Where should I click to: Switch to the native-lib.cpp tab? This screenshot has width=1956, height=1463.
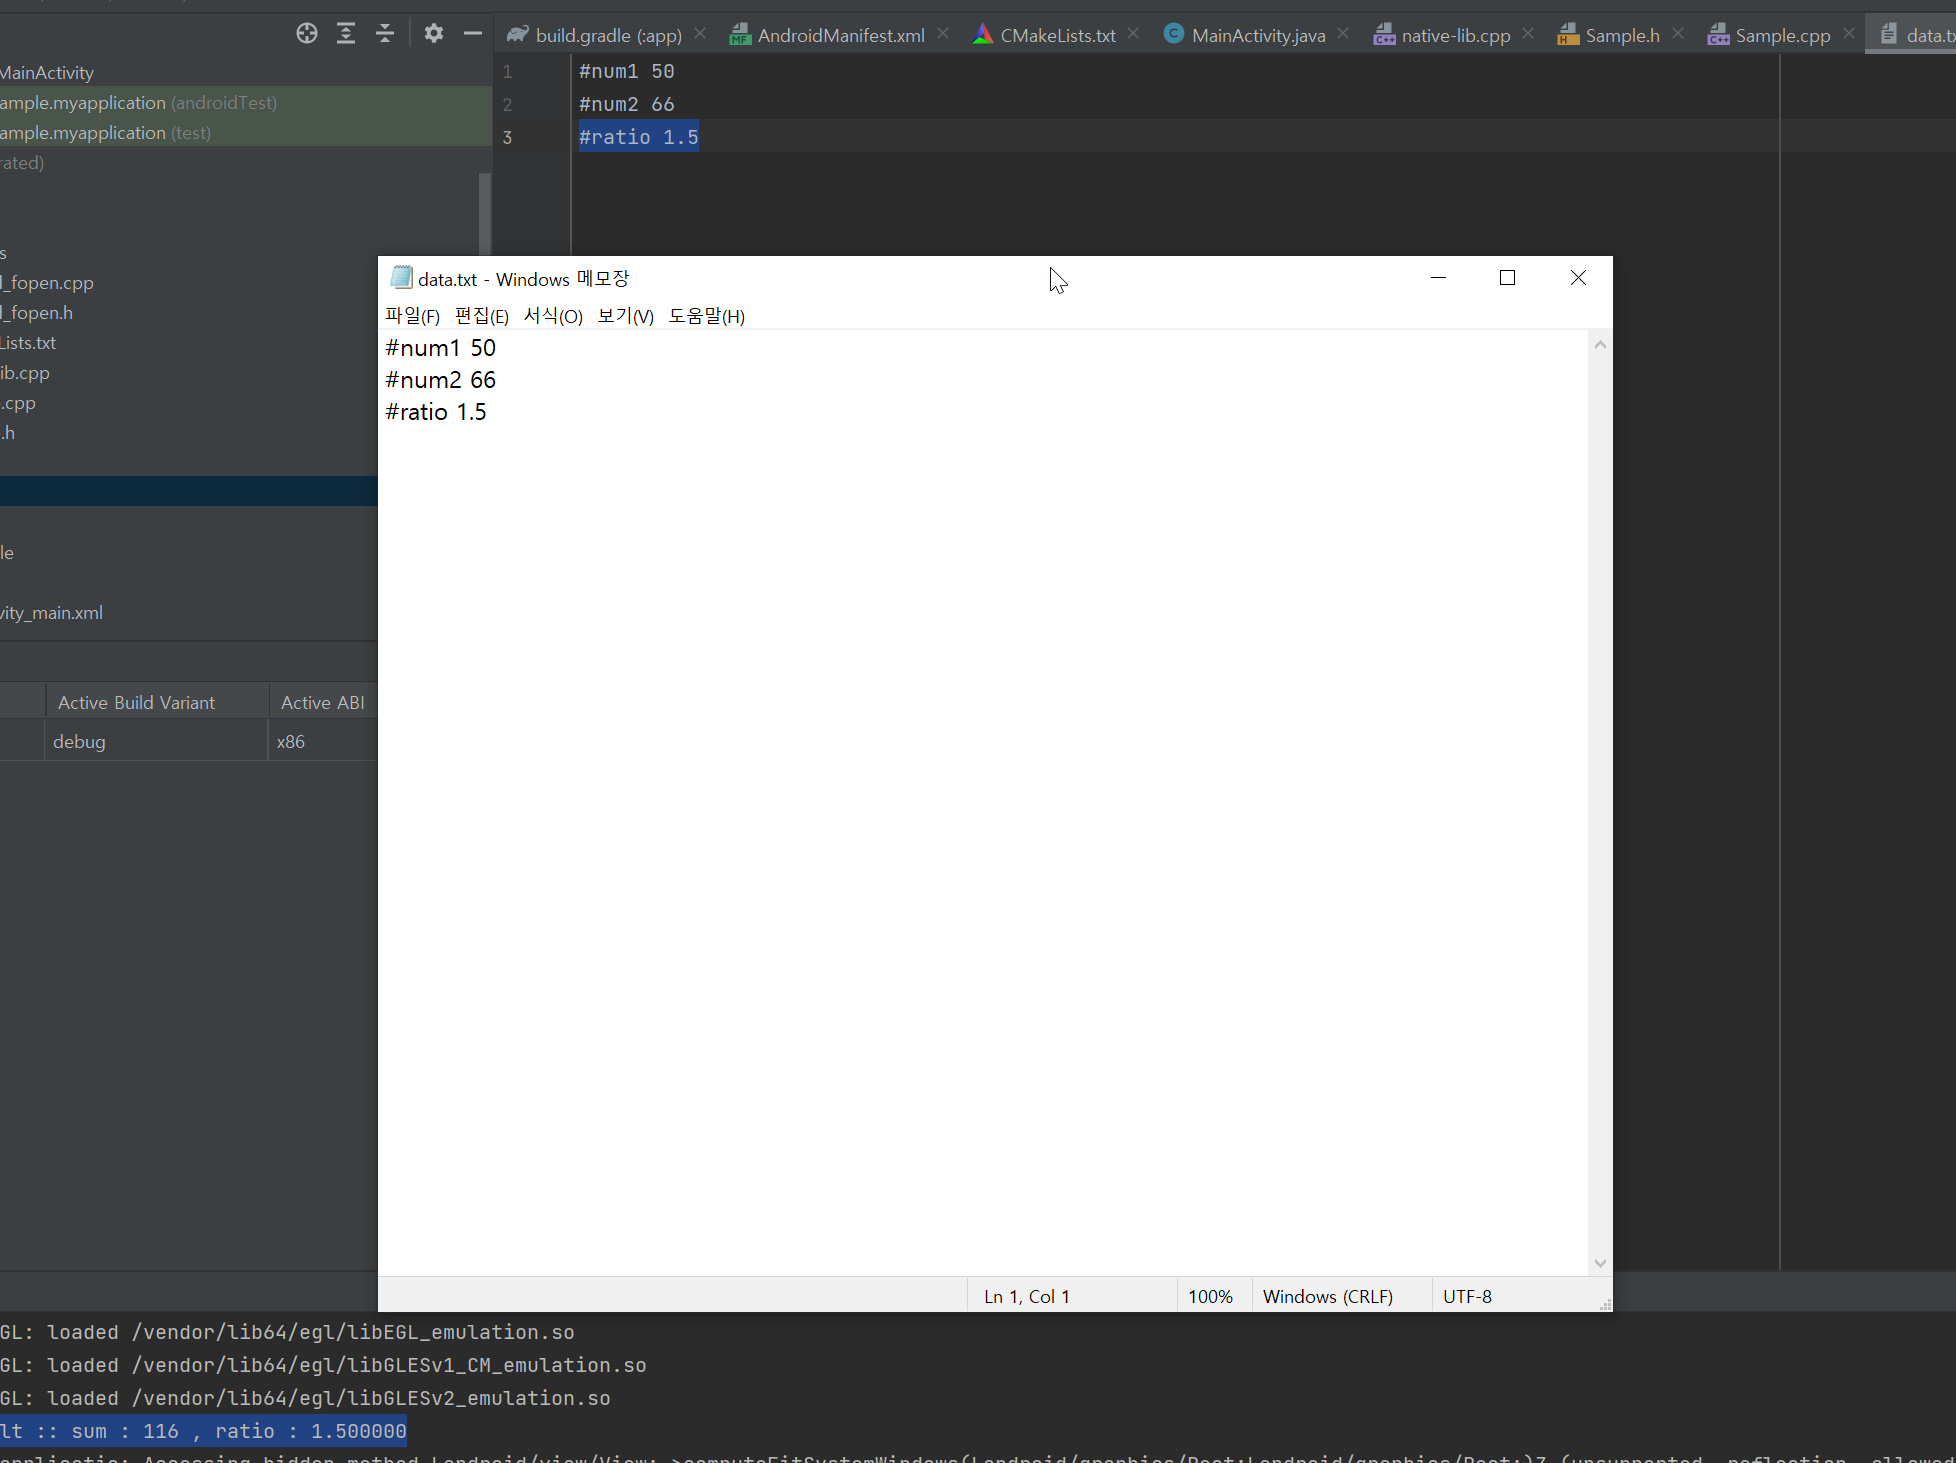pyautogui.click(x=1455, y=36)
